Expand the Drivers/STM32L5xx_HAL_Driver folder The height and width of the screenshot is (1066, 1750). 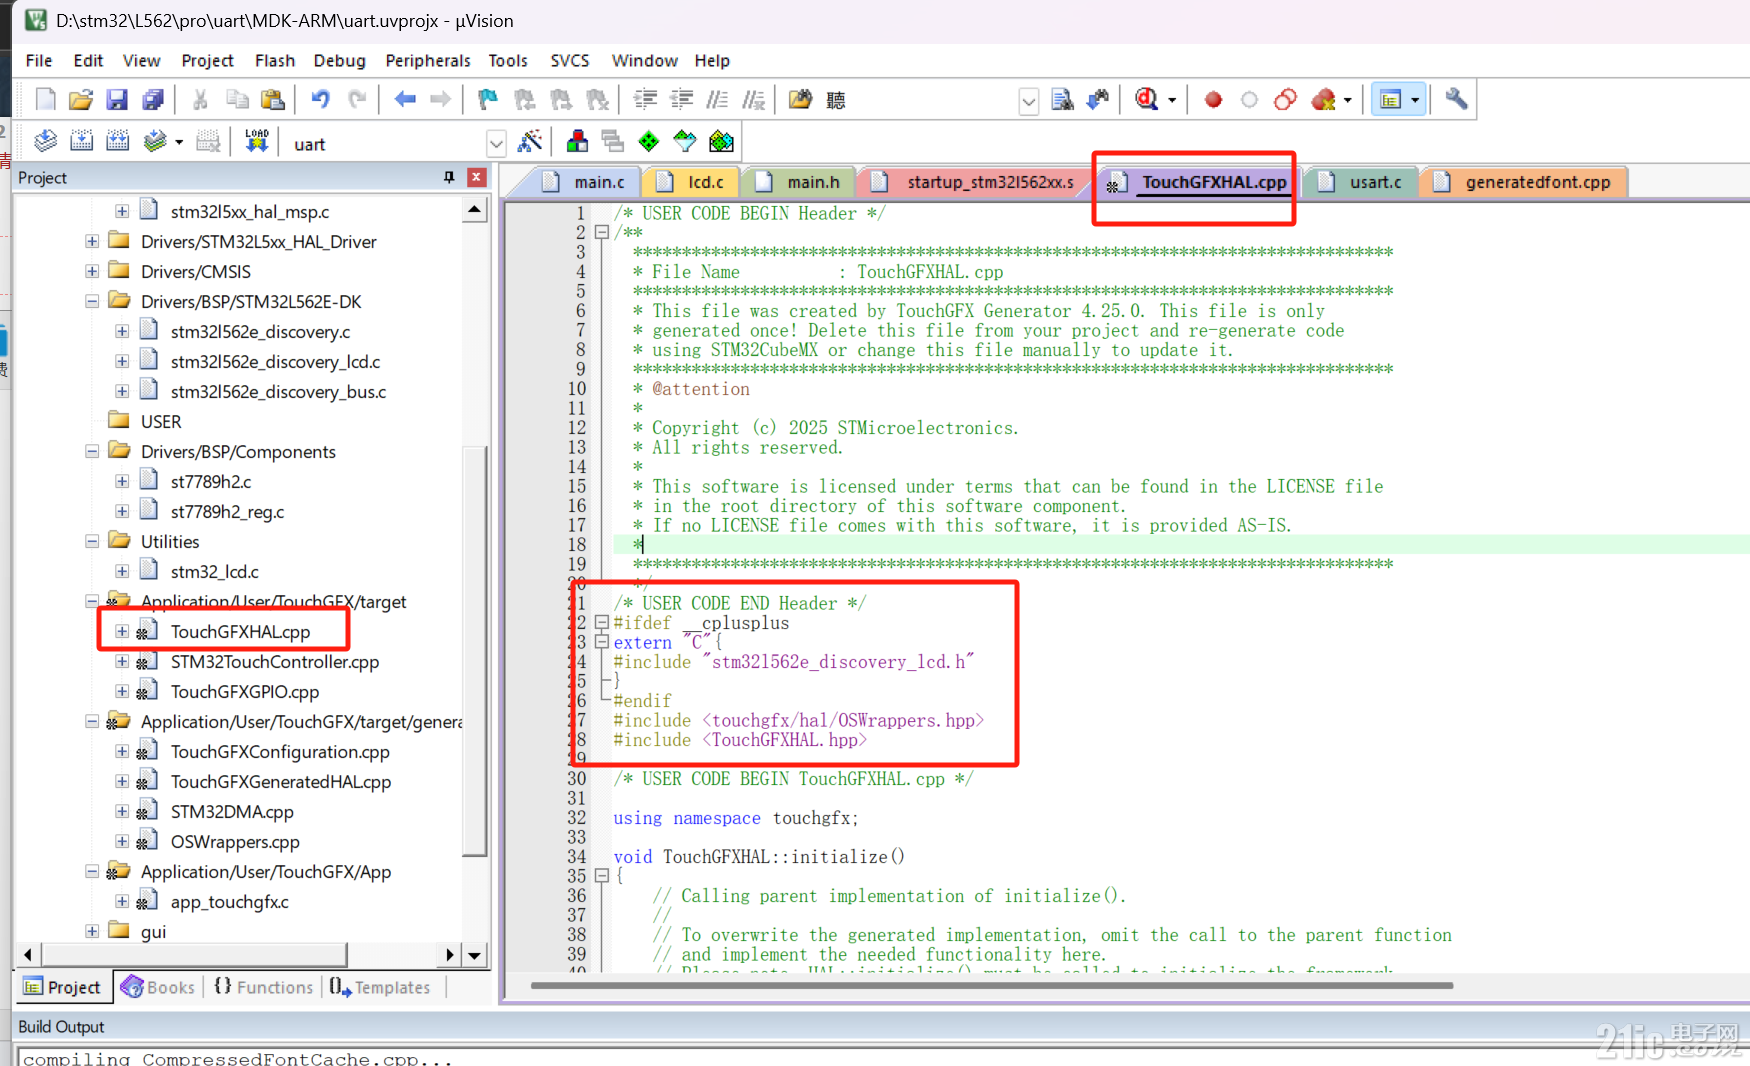click(x=92, y=241)
